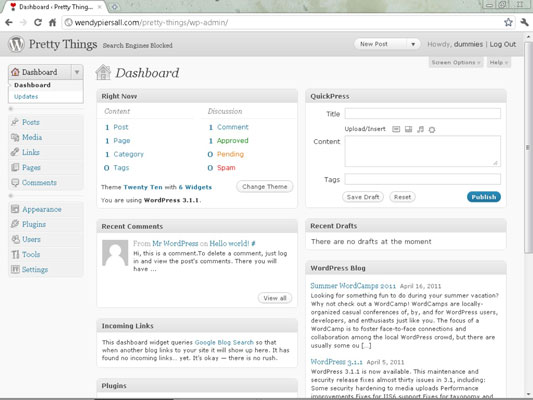Click the Pretty Things site title
Image resolution: width=533 pixels, height=400 pixels.
[63, 45]
